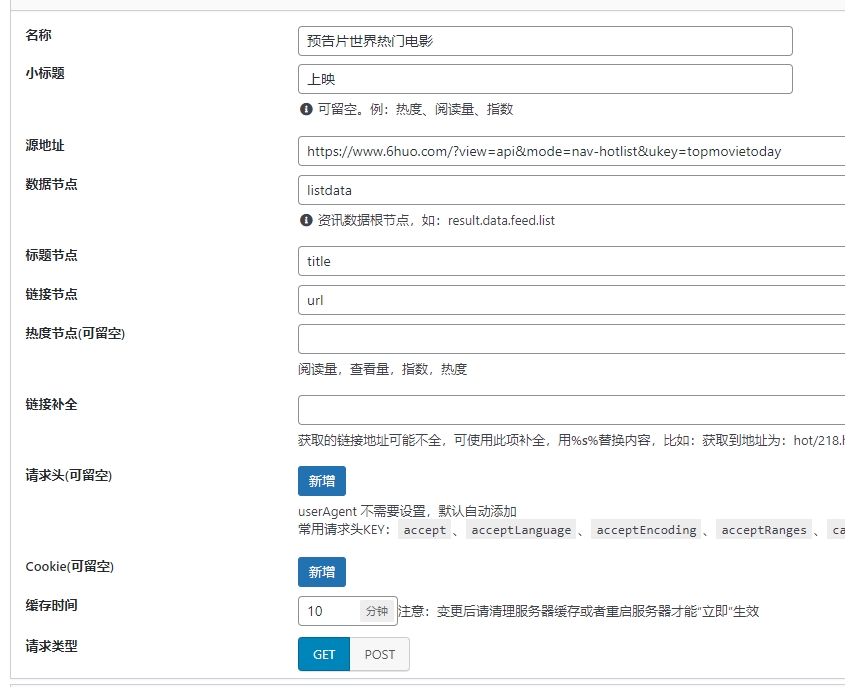Click the 链接补全 label
The image size is (845, 687).
pos(51,404)
